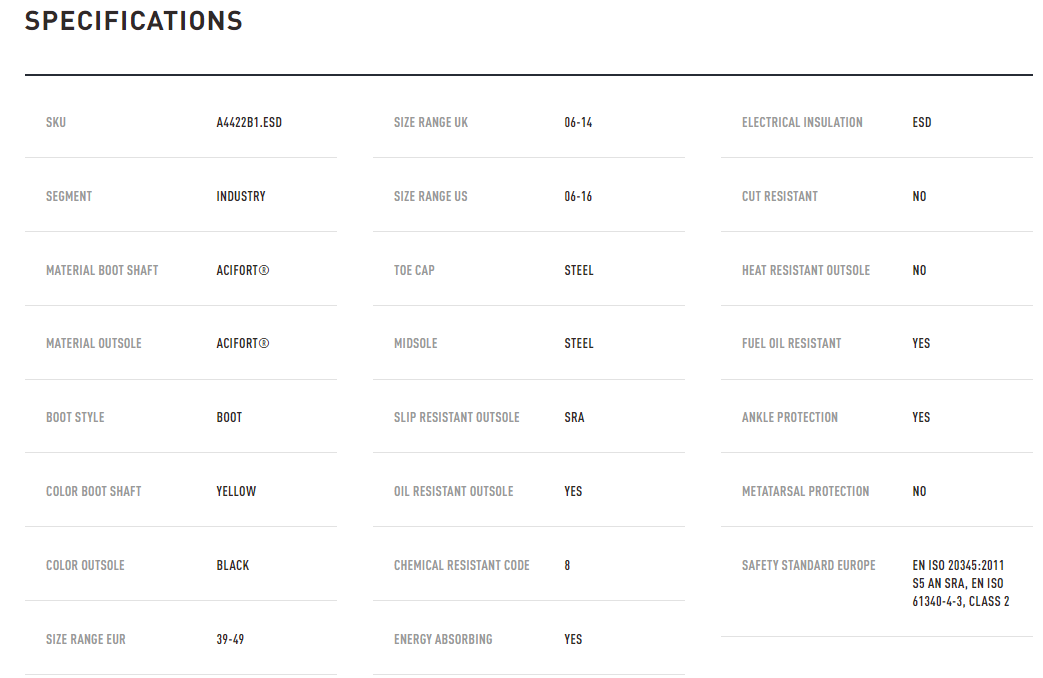
Task: Select the 06-16 US size range value
Action: [x=578, y=197]
